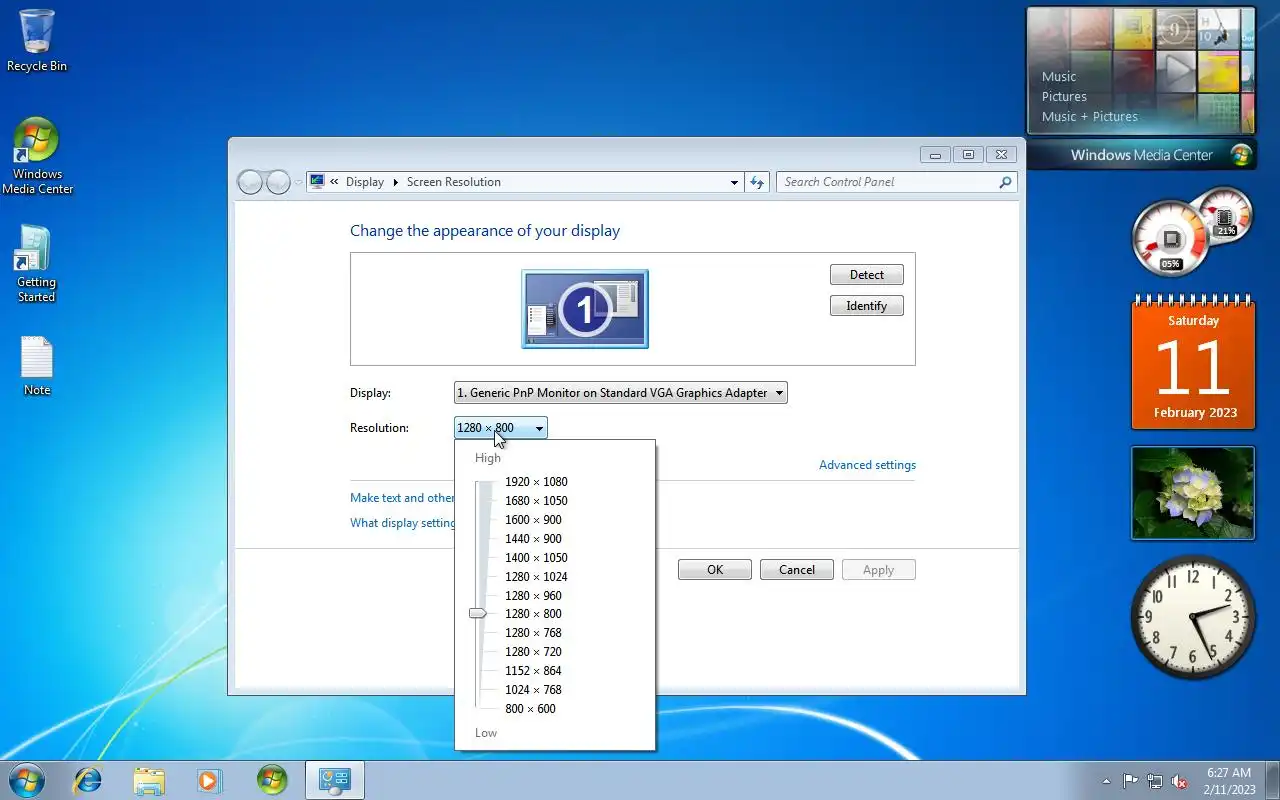
Task: Open Action Center flag icon in tray
Action: click(x=1130, y=781)
